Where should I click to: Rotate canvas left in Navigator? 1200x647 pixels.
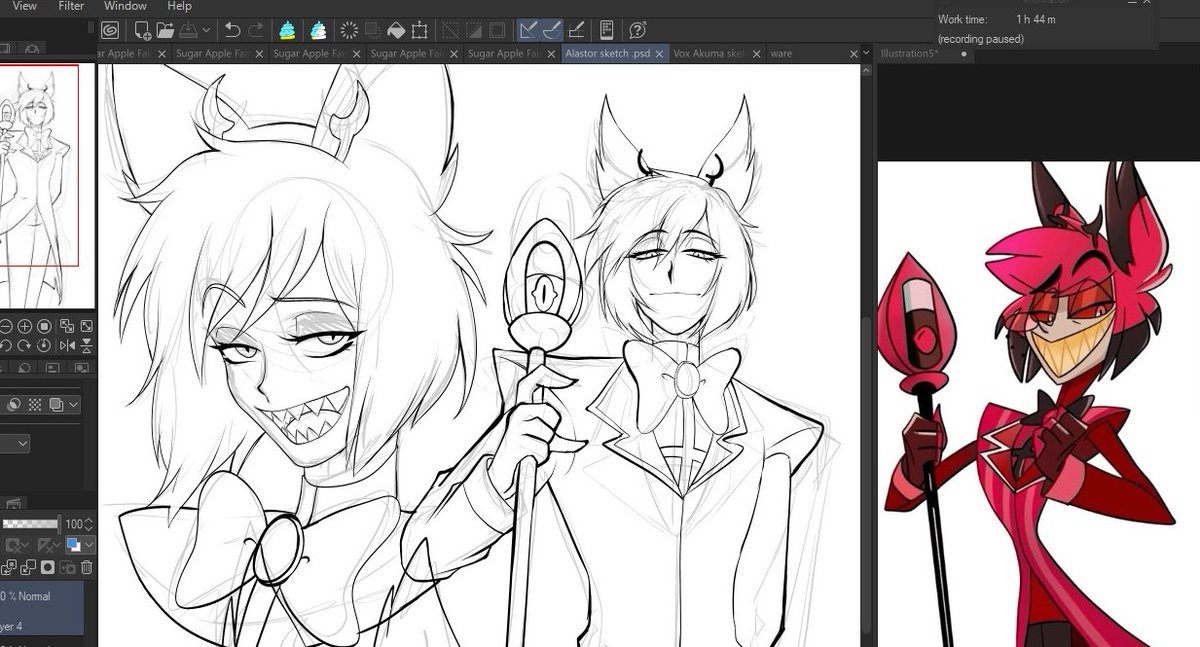(x=6, y=346)
